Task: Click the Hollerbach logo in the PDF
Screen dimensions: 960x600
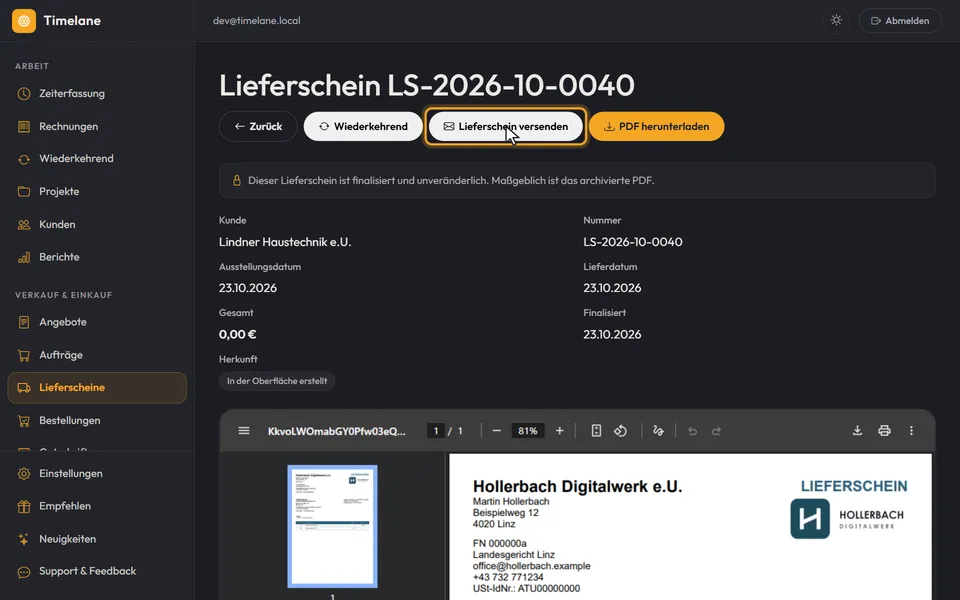Action: click(847, 519)
